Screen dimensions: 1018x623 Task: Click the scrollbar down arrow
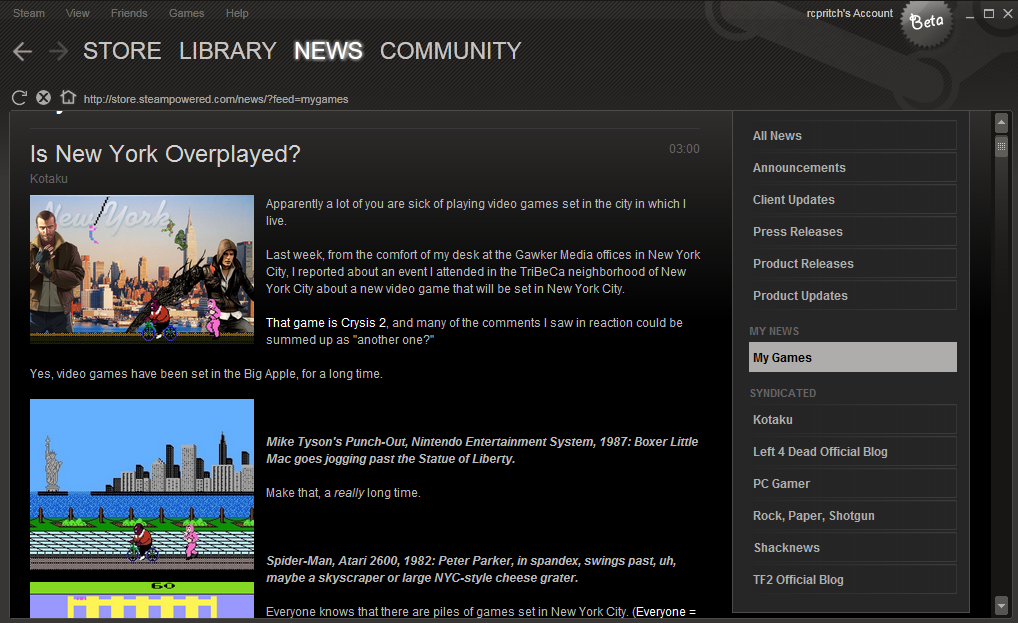point(1001,606)
